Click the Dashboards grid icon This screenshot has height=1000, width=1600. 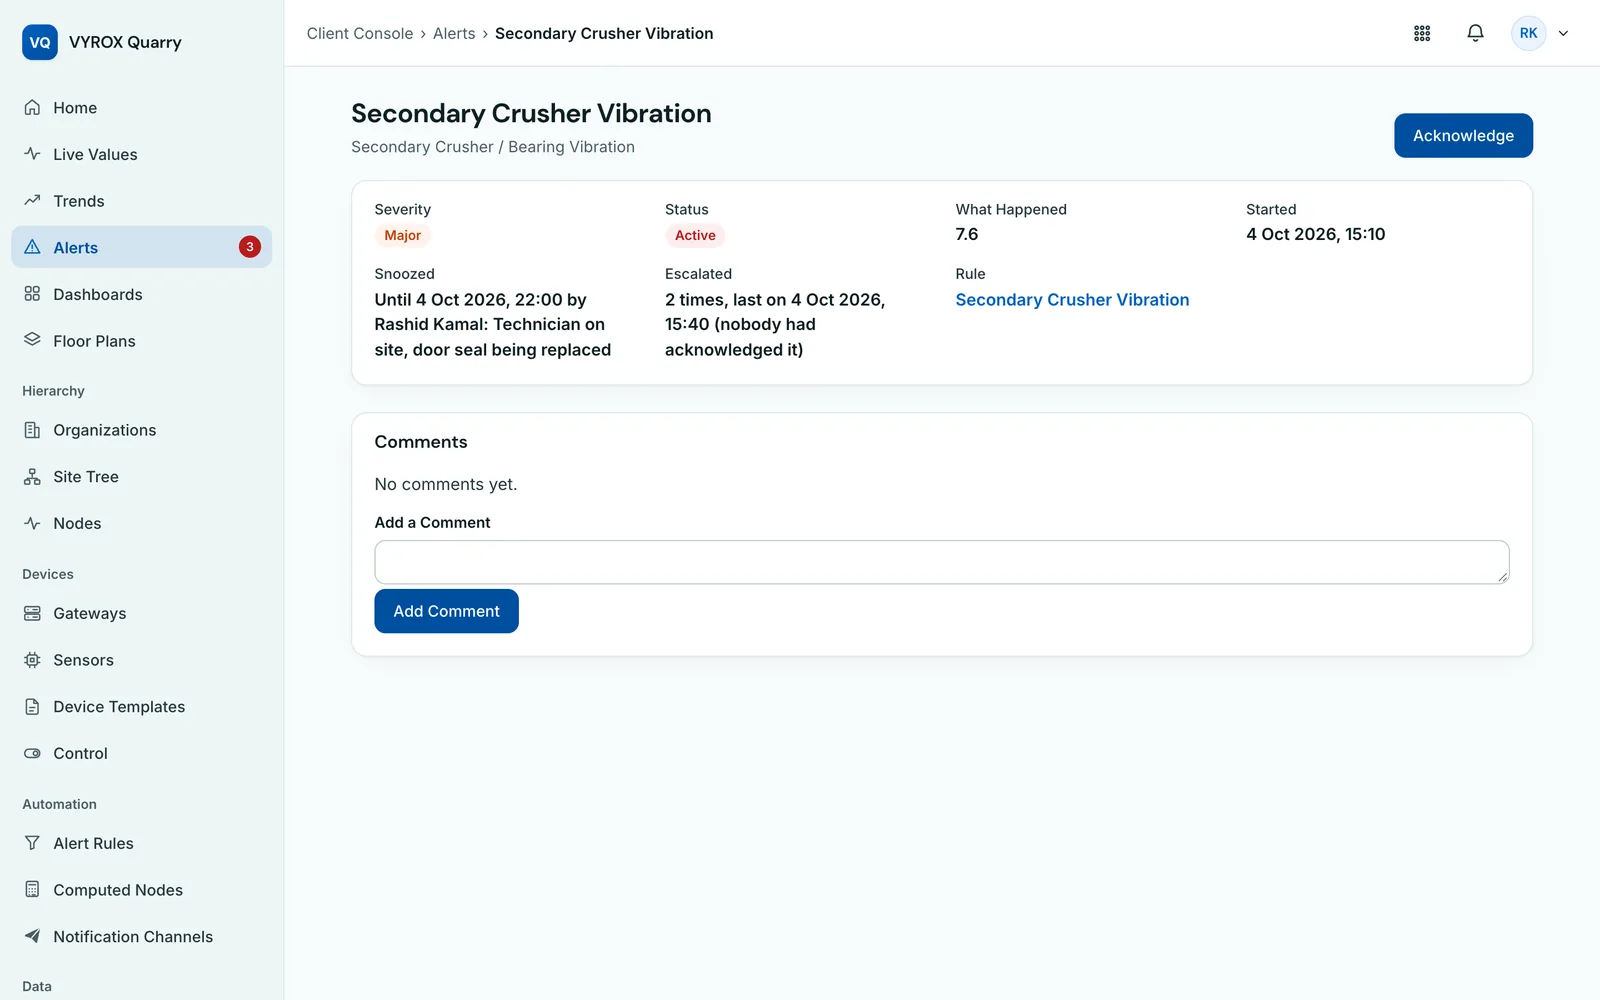click(x=32, y=294)
